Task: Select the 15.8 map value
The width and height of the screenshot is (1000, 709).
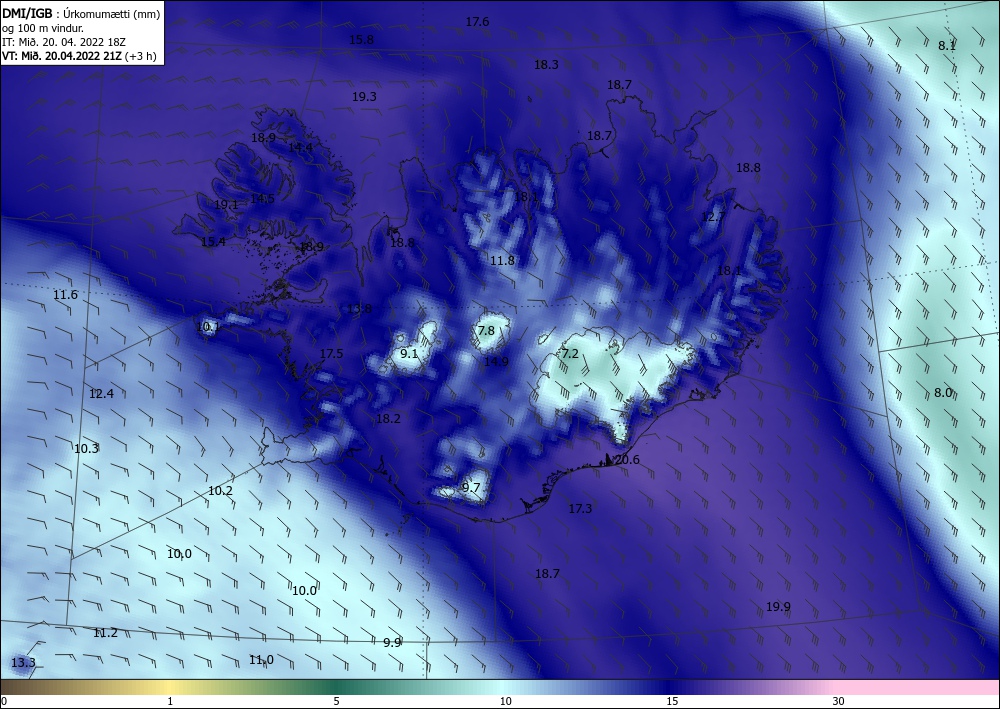Action: (x=362, y=40)
